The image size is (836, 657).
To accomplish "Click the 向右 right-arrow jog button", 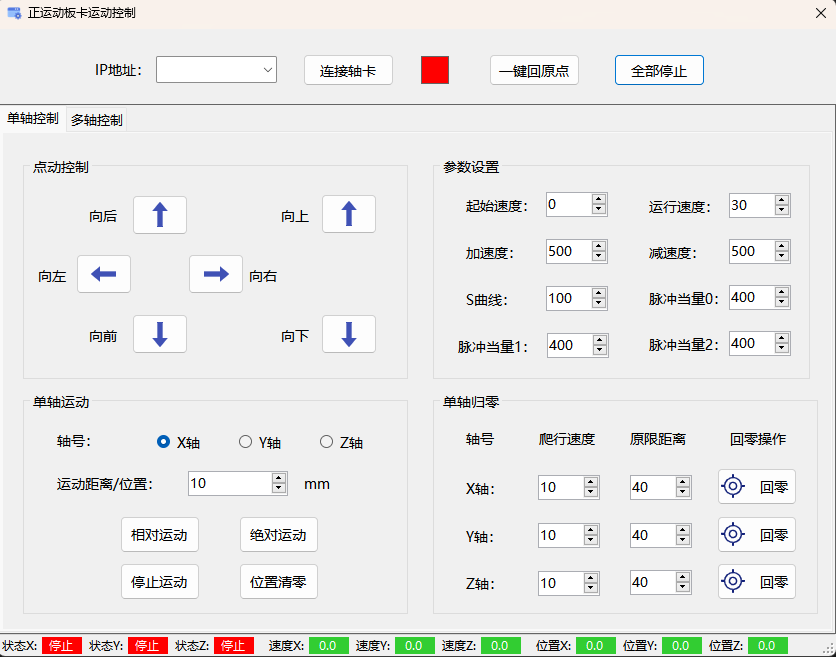I will coord(216,274).
